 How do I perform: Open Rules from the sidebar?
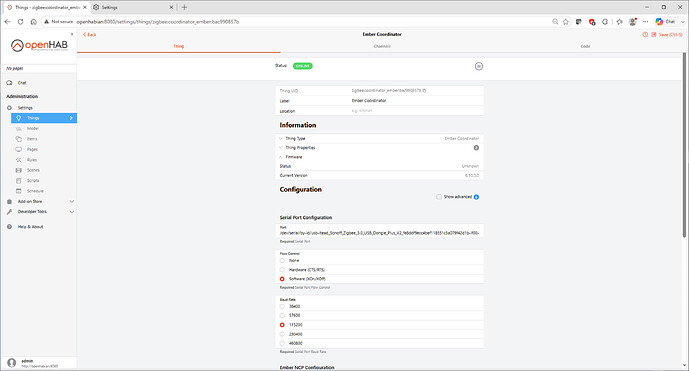pyautogui.click(x=32, y=160)
